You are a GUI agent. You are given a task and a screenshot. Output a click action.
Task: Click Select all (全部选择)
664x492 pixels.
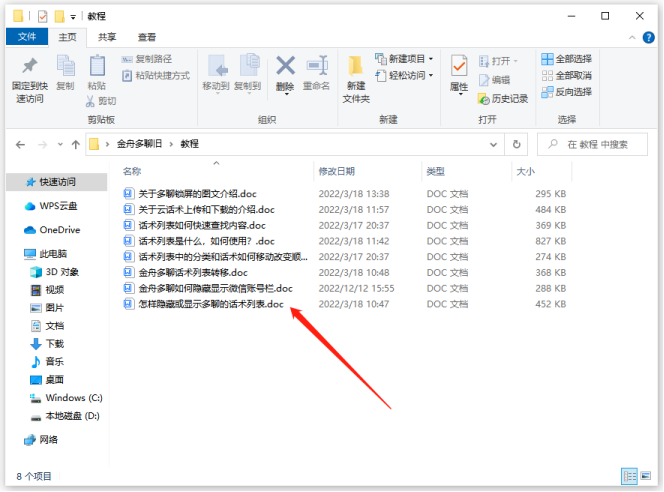(x=567, y=59)
